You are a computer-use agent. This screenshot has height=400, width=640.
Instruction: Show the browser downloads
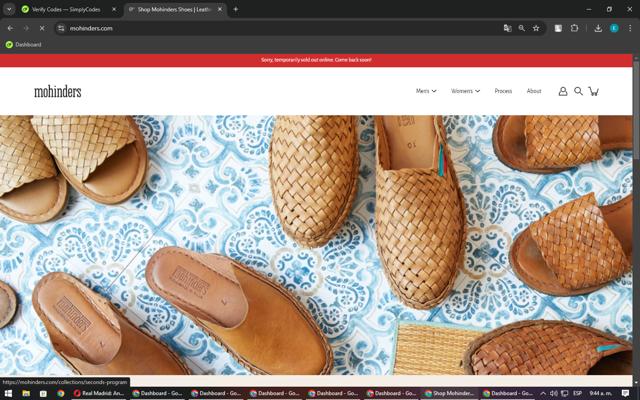598,28
